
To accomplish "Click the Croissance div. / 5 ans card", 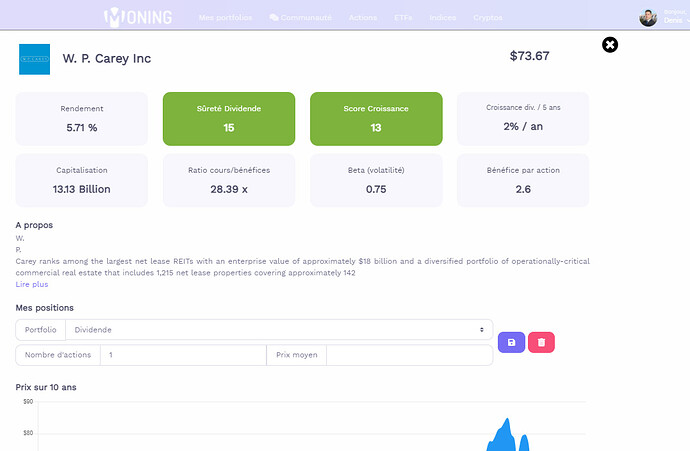I will (x=523, y=119).
